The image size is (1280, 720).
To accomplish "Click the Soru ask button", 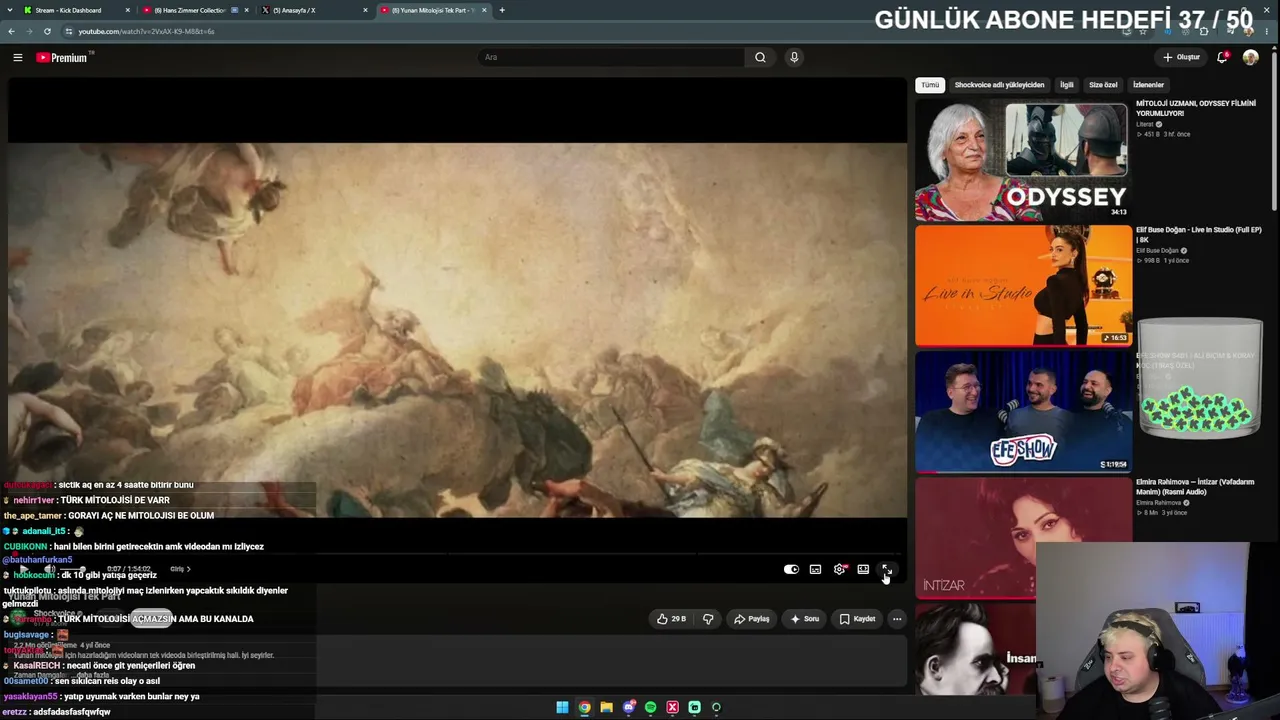I will coord(804,619).
